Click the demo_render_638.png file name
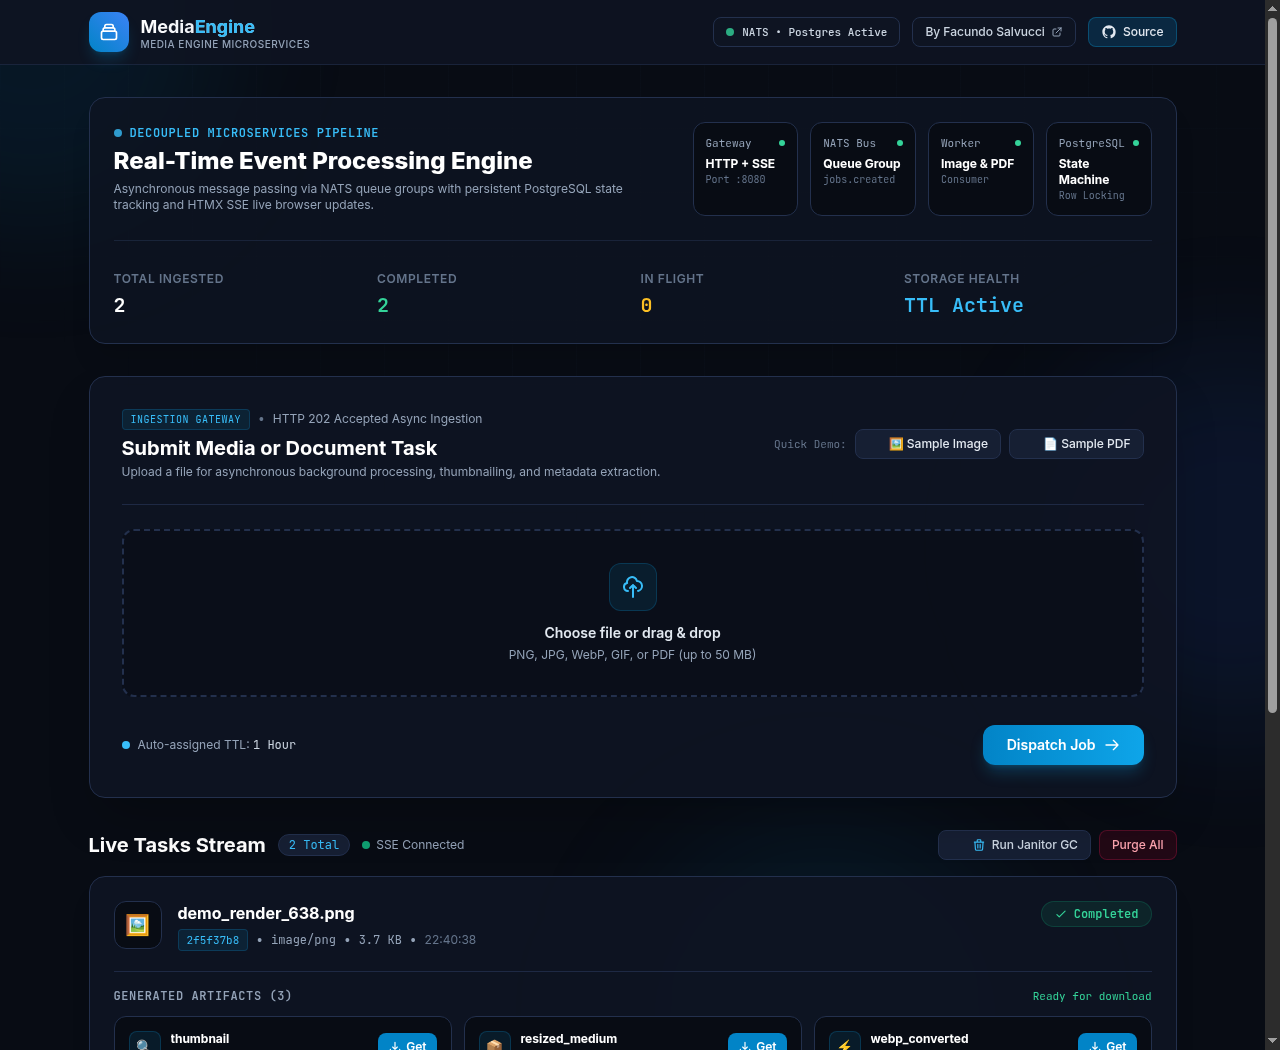 tap(266, 913)
